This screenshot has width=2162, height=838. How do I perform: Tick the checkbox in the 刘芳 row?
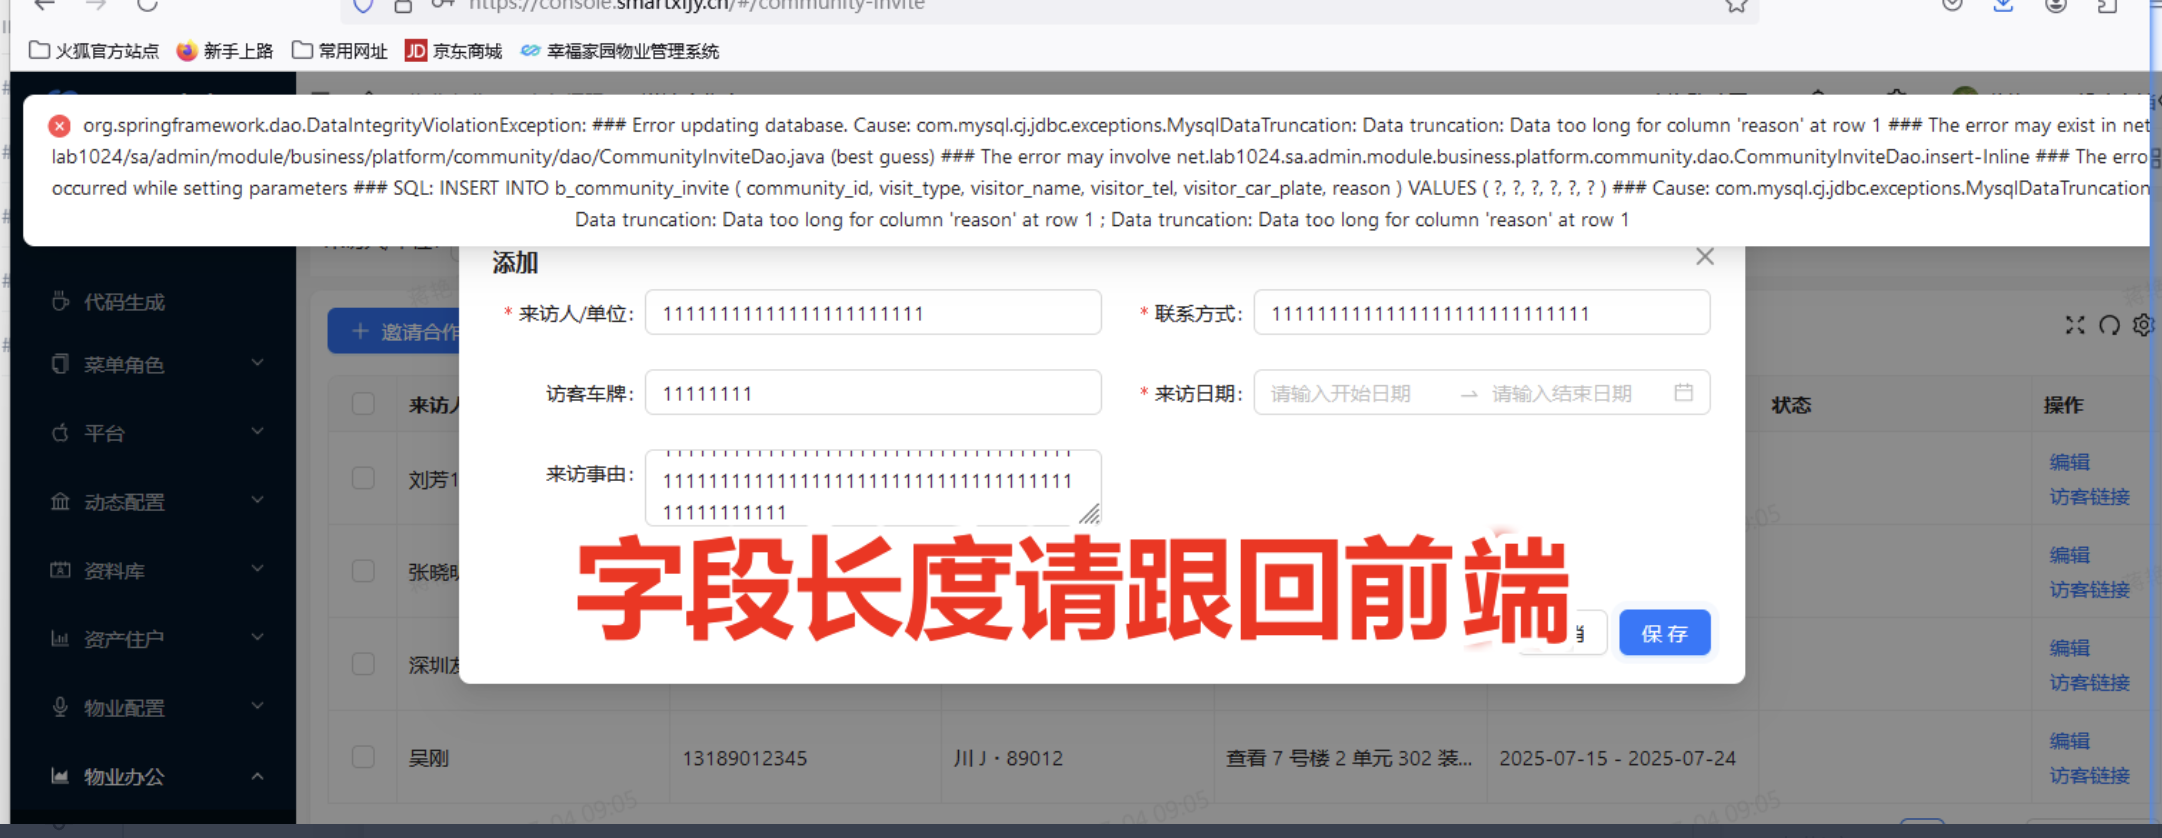(x=363, y=478)
